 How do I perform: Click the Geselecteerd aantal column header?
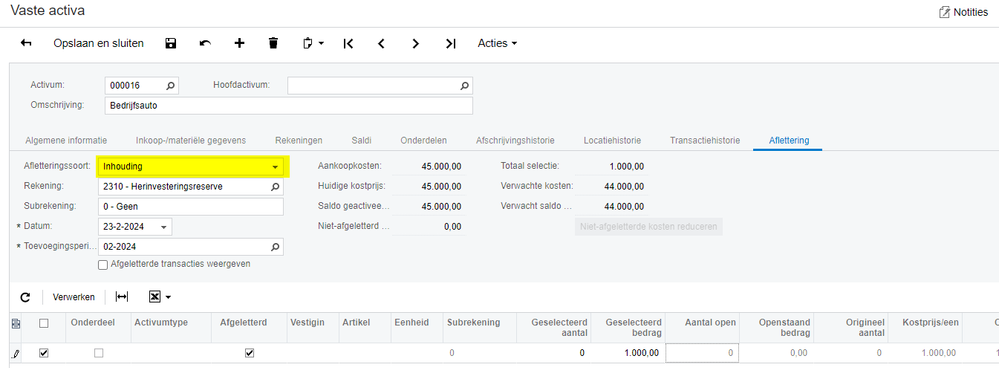[554, 327]
